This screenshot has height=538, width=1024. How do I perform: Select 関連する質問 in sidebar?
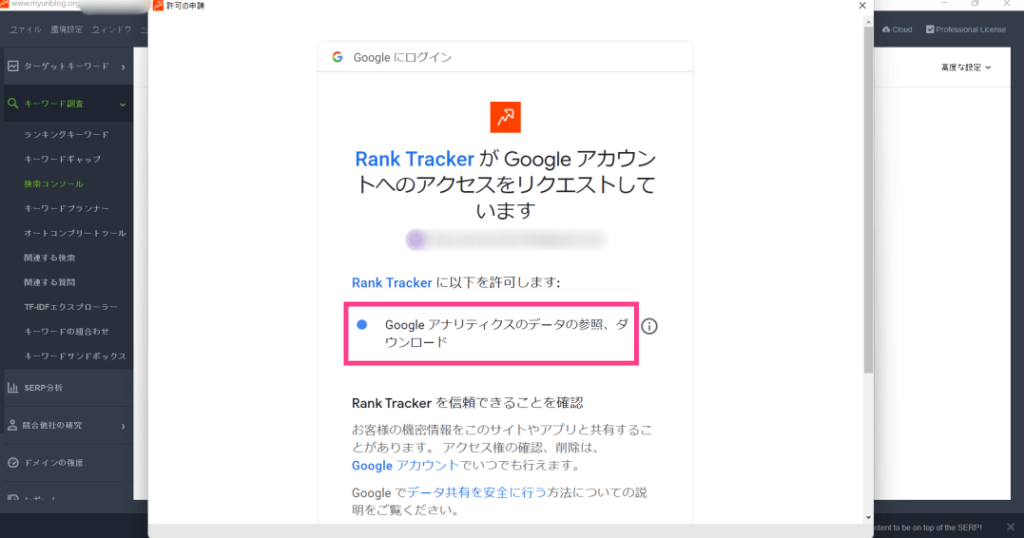tap(50, 282)
